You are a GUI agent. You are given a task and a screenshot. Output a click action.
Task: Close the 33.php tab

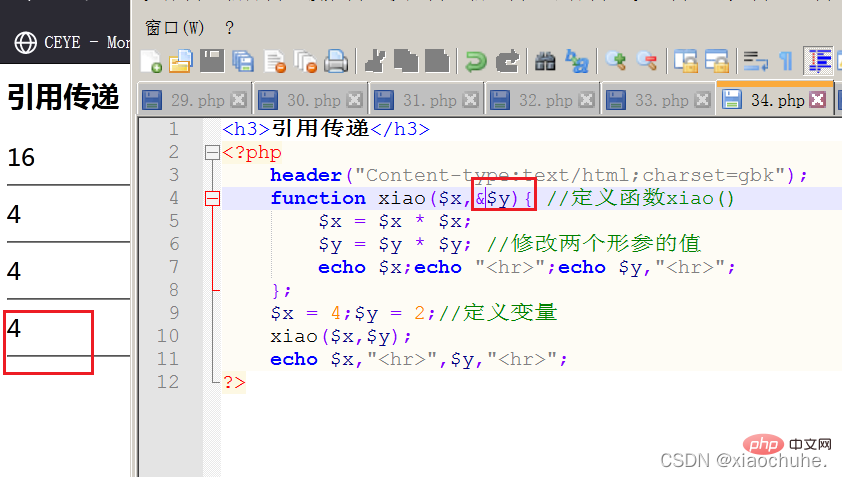point(702,100)
